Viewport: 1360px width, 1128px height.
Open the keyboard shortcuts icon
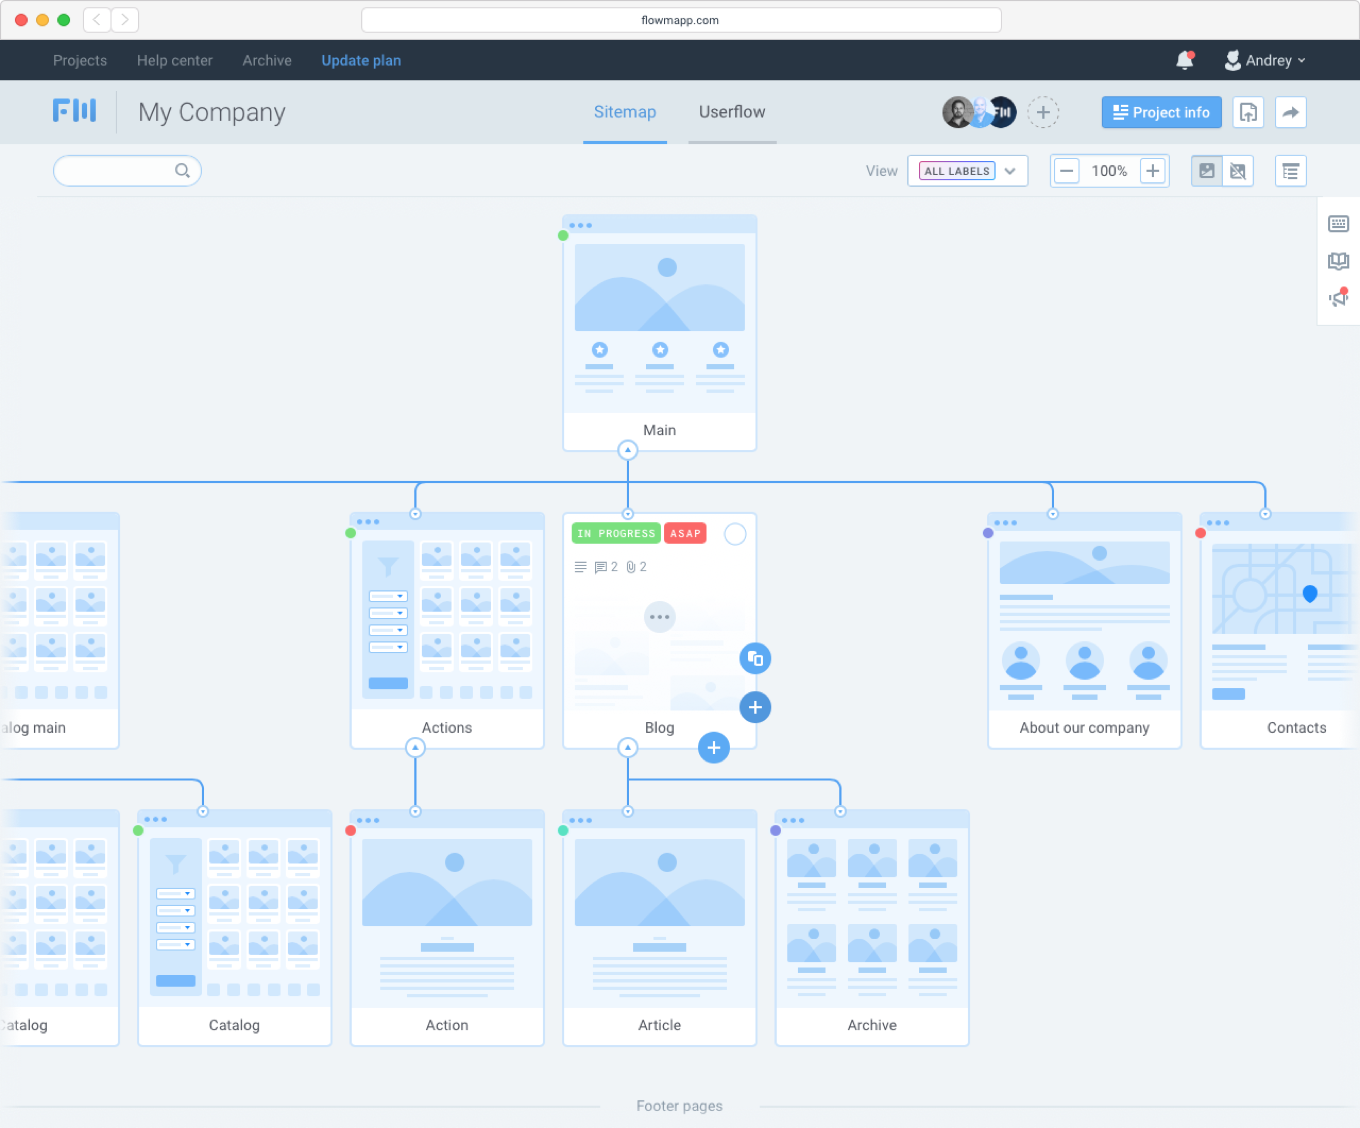pos(1339,223)
